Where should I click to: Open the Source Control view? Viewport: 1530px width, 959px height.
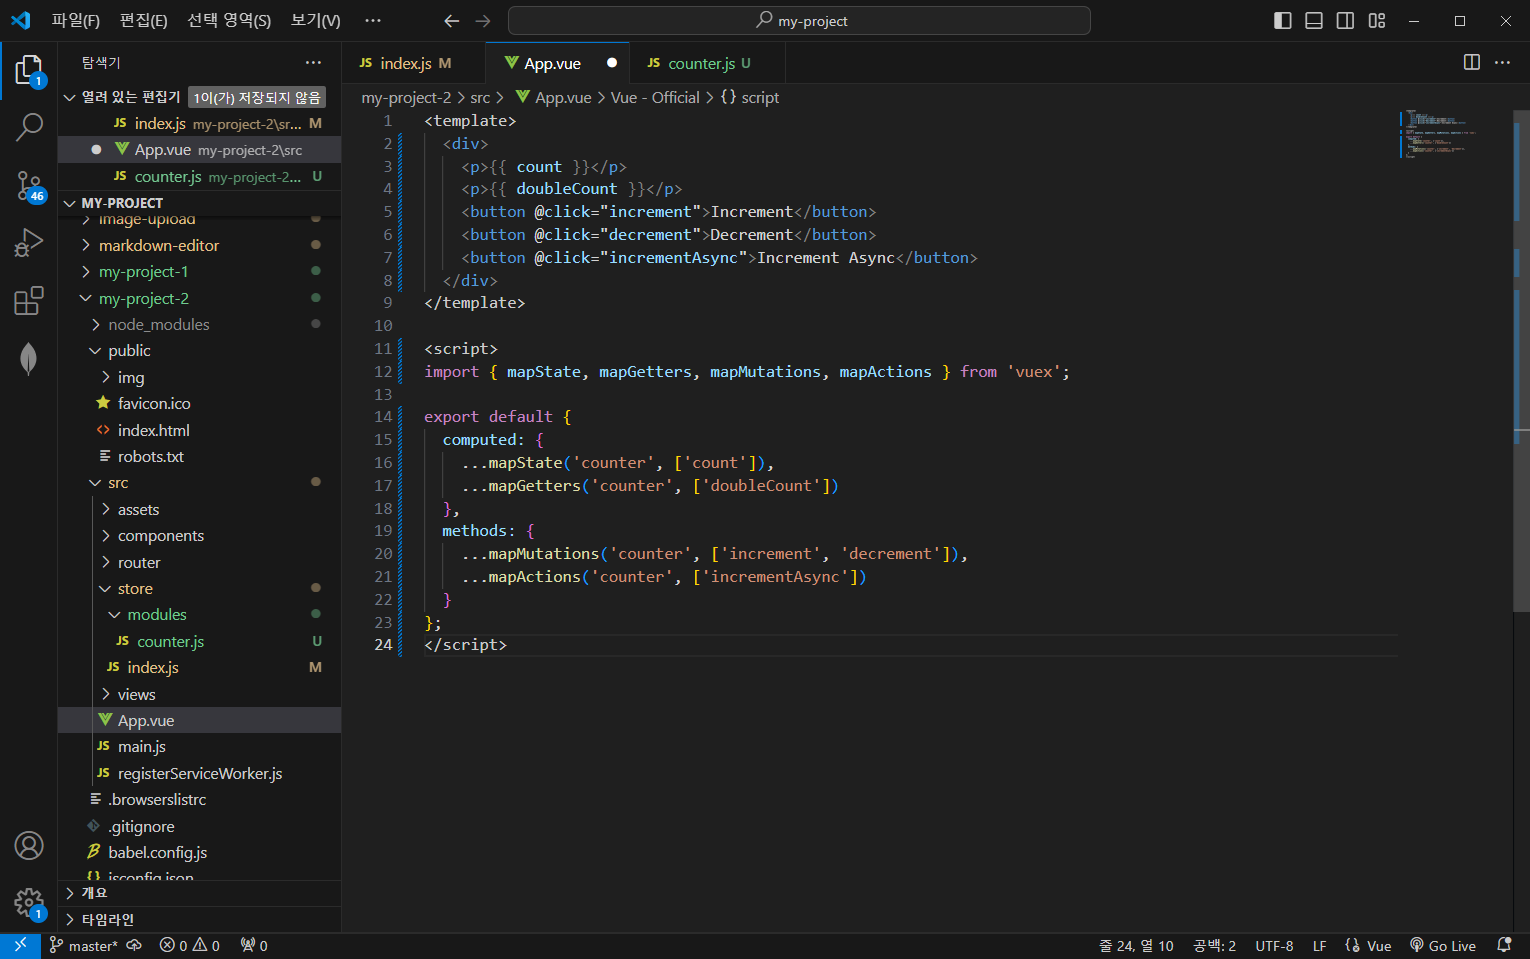click(29, 185)
